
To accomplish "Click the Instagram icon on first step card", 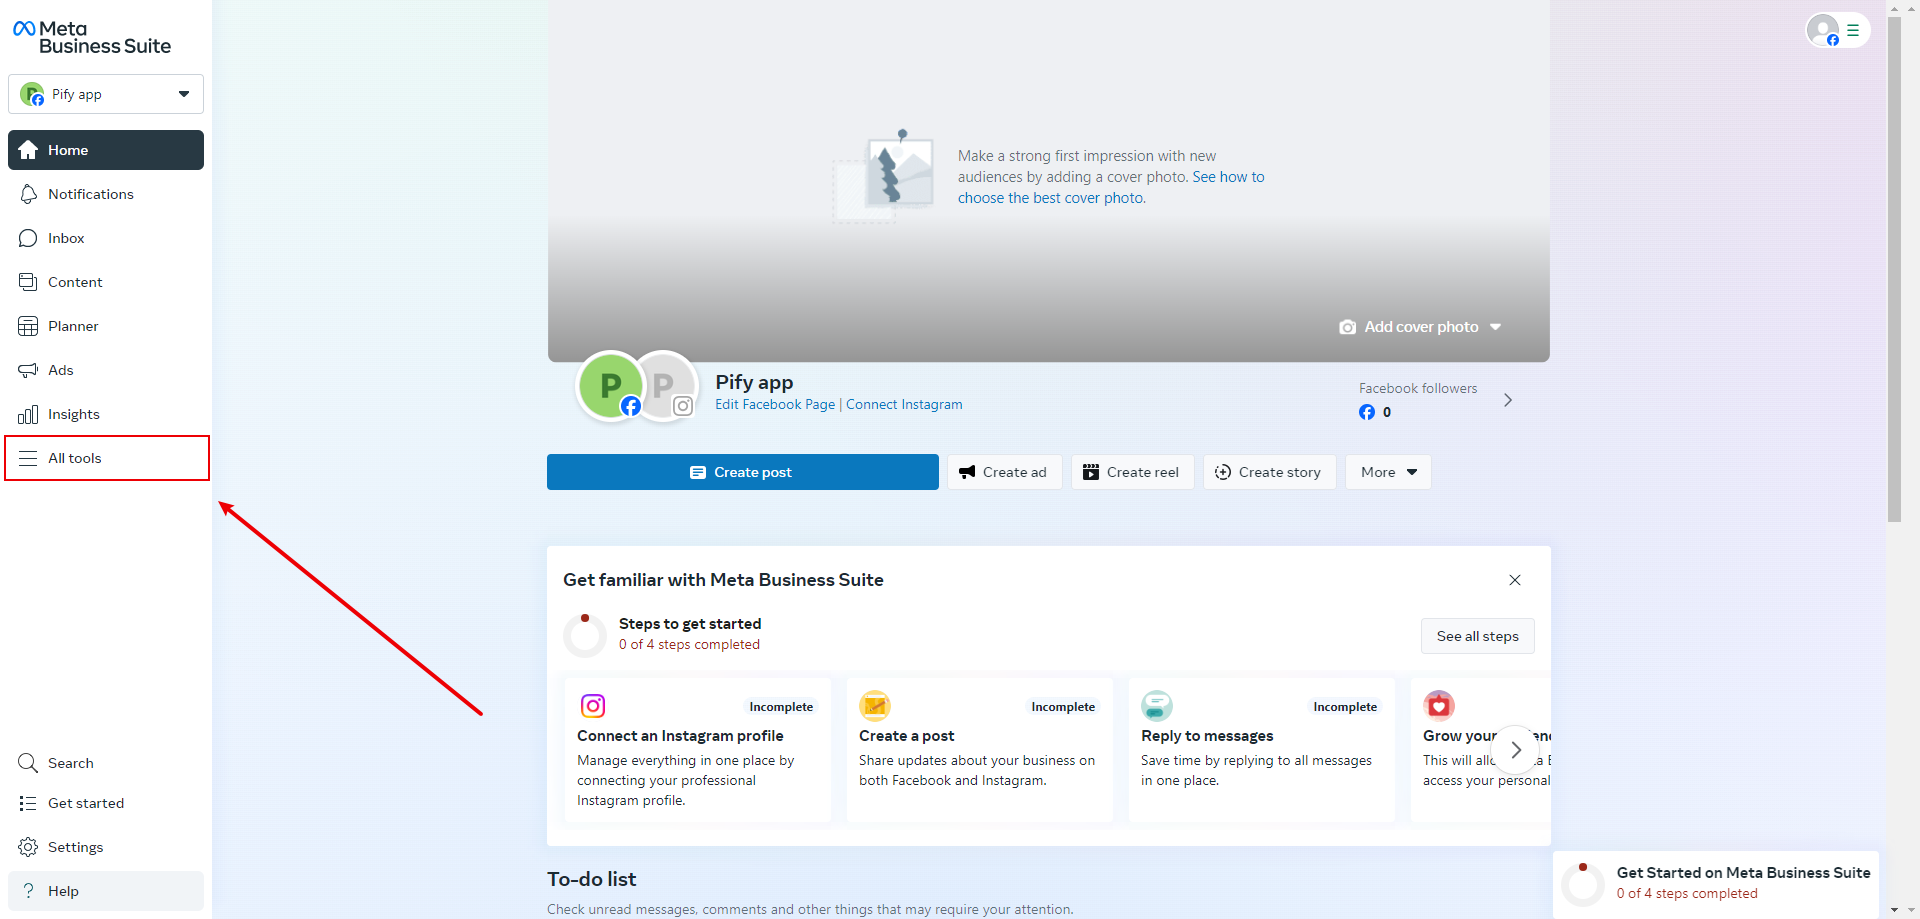I will click(593, 706).
